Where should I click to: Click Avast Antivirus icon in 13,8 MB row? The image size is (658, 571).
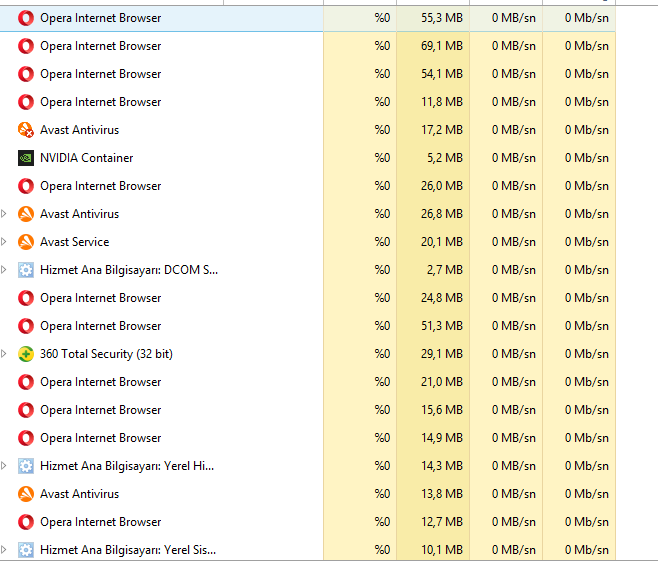[x=26, y=494]
